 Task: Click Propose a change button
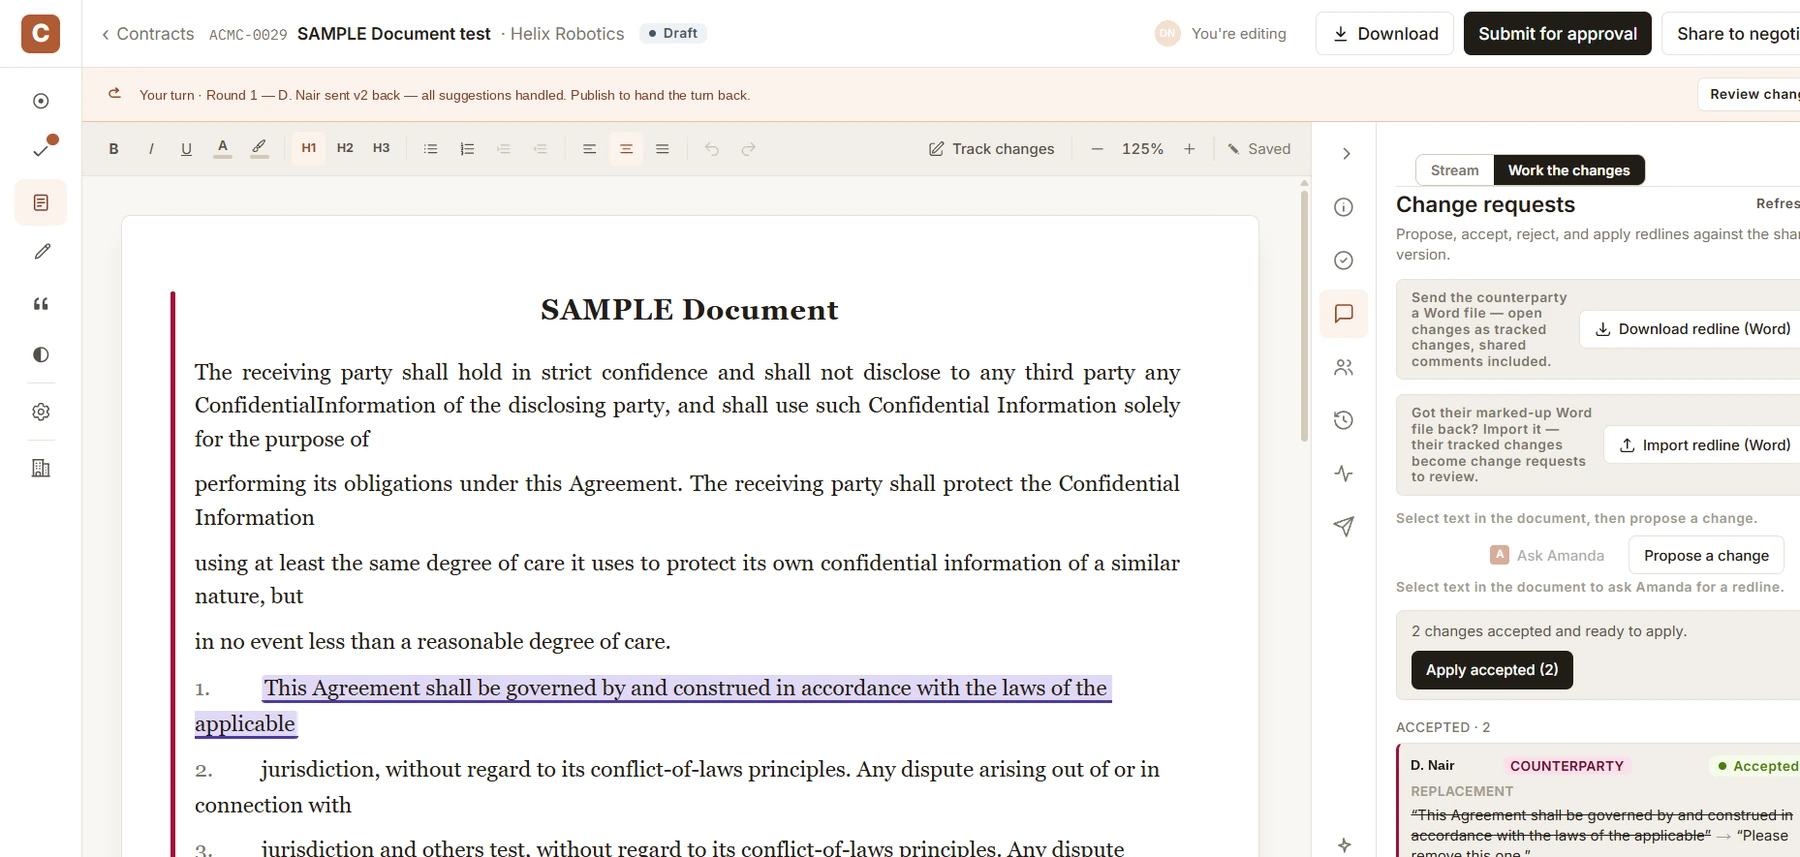click(1706, 556)
